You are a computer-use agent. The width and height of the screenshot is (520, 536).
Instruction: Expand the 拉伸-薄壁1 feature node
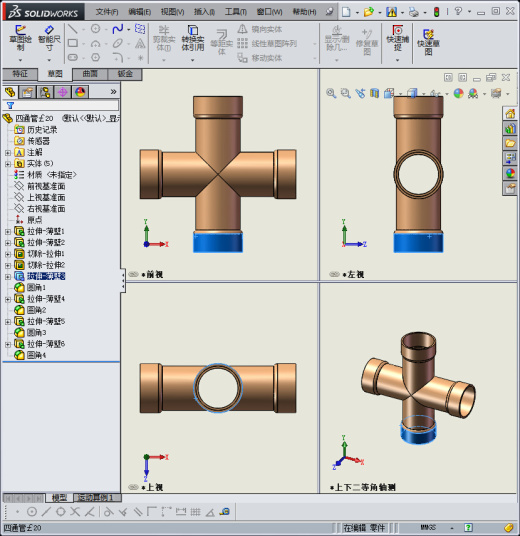(8, 232)
